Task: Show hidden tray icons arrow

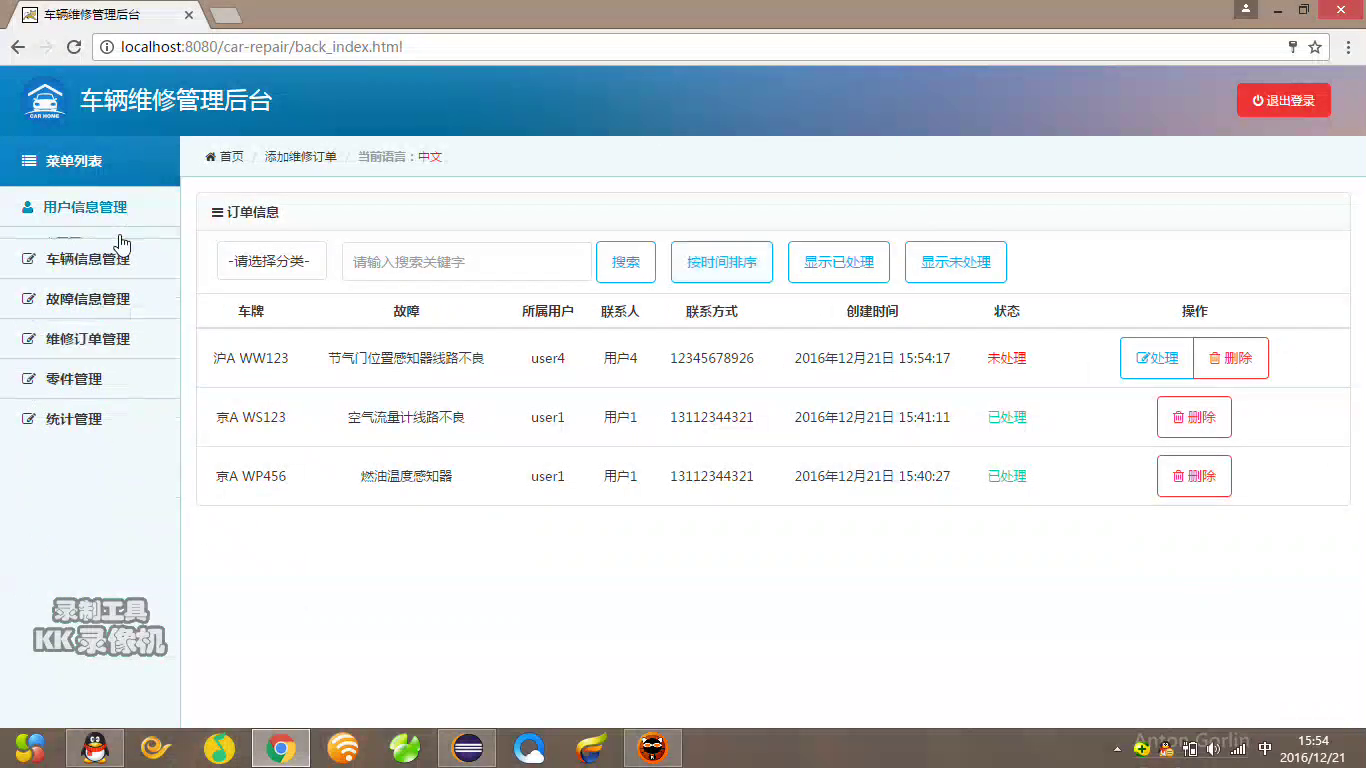Action: [x=1117, y=748]
